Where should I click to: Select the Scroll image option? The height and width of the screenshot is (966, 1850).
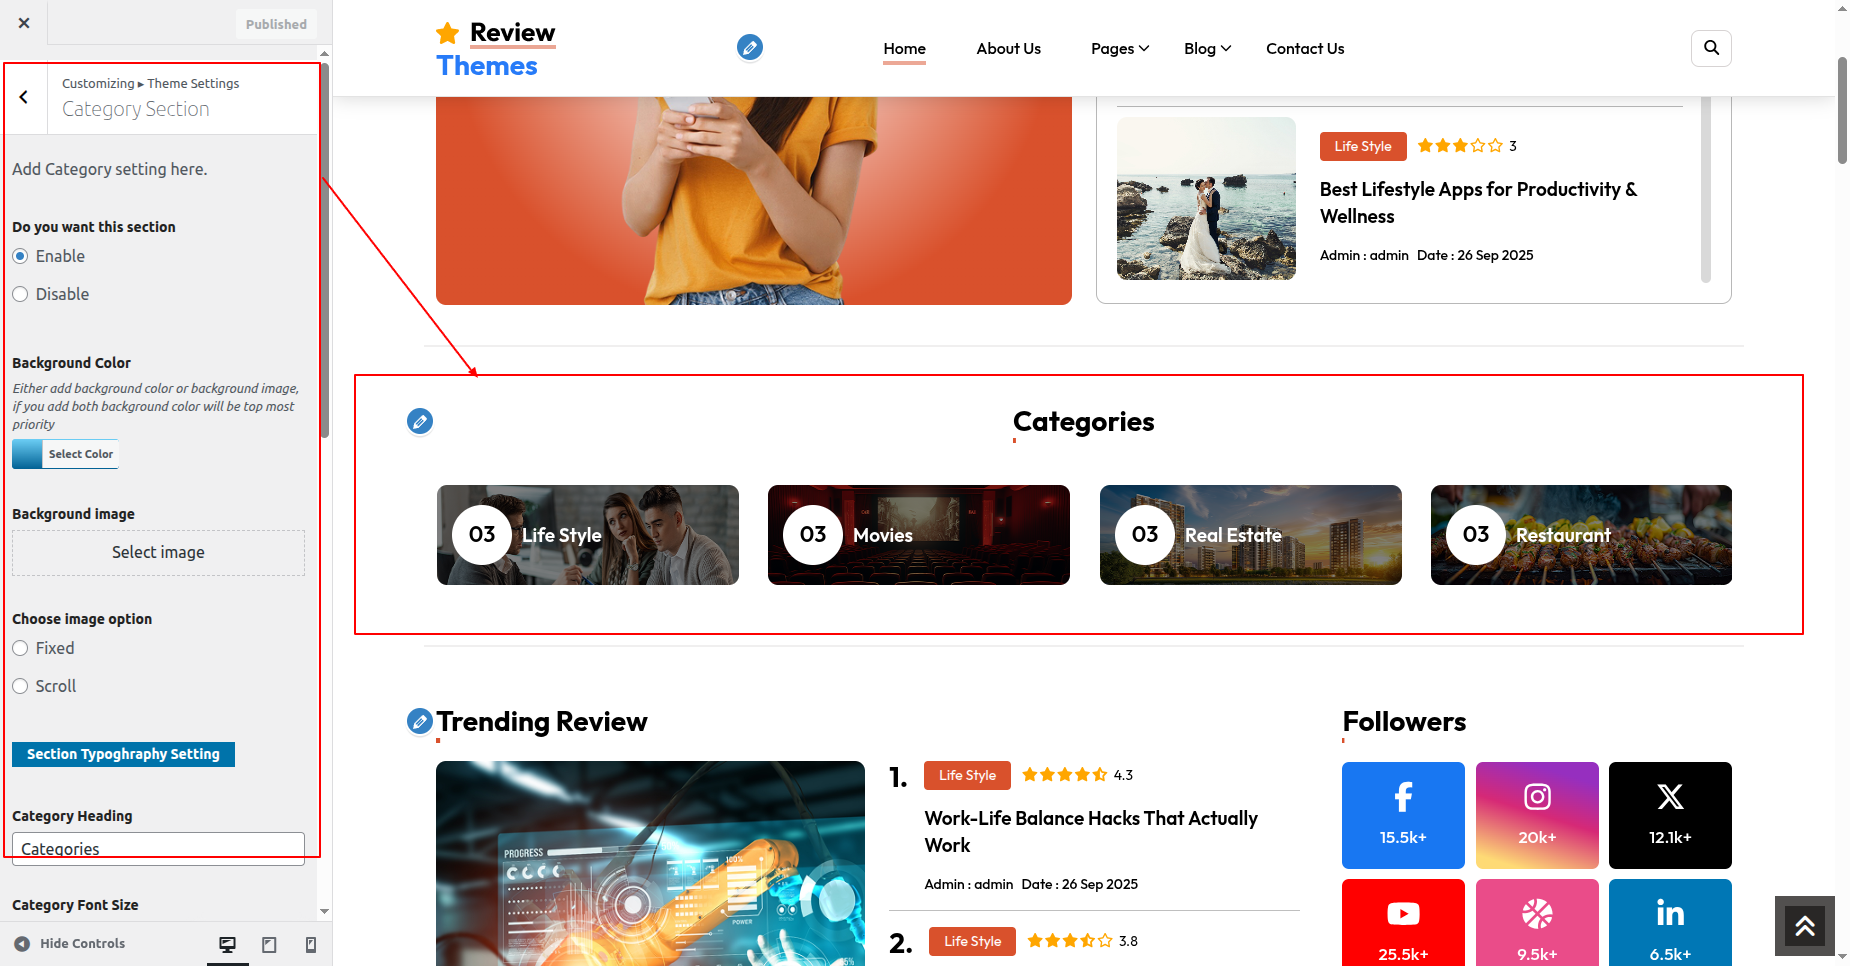tap(20, 686)
